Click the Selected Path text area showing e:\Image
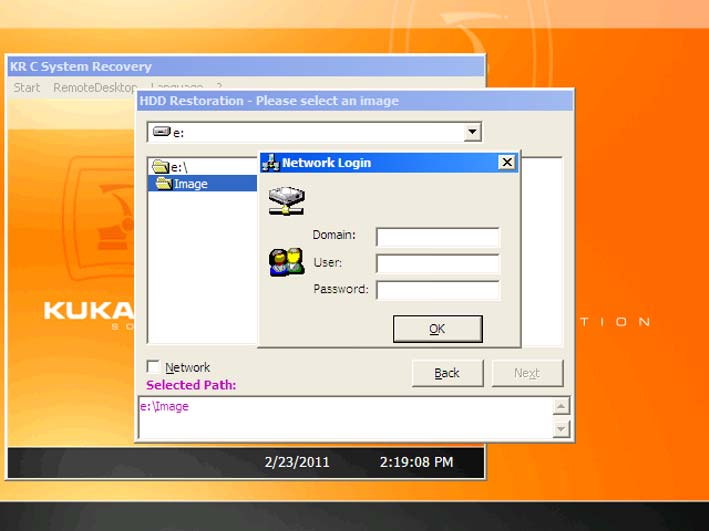709x531 pixels. pos(344,418)
